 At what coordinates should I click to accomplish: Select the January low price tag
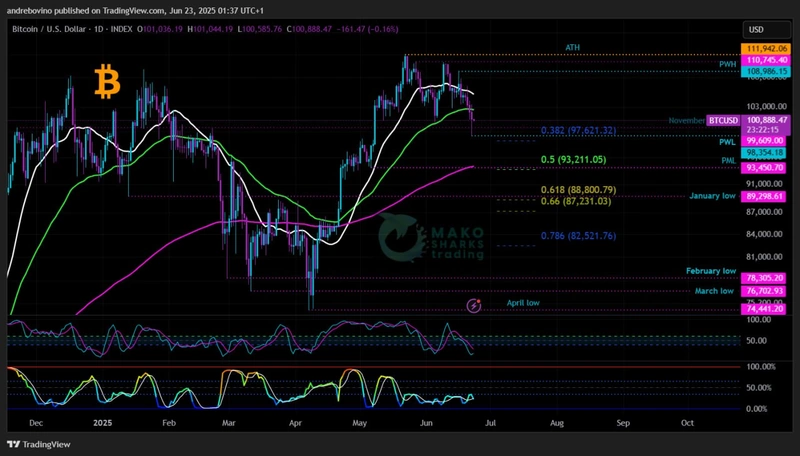coord(765,198)
